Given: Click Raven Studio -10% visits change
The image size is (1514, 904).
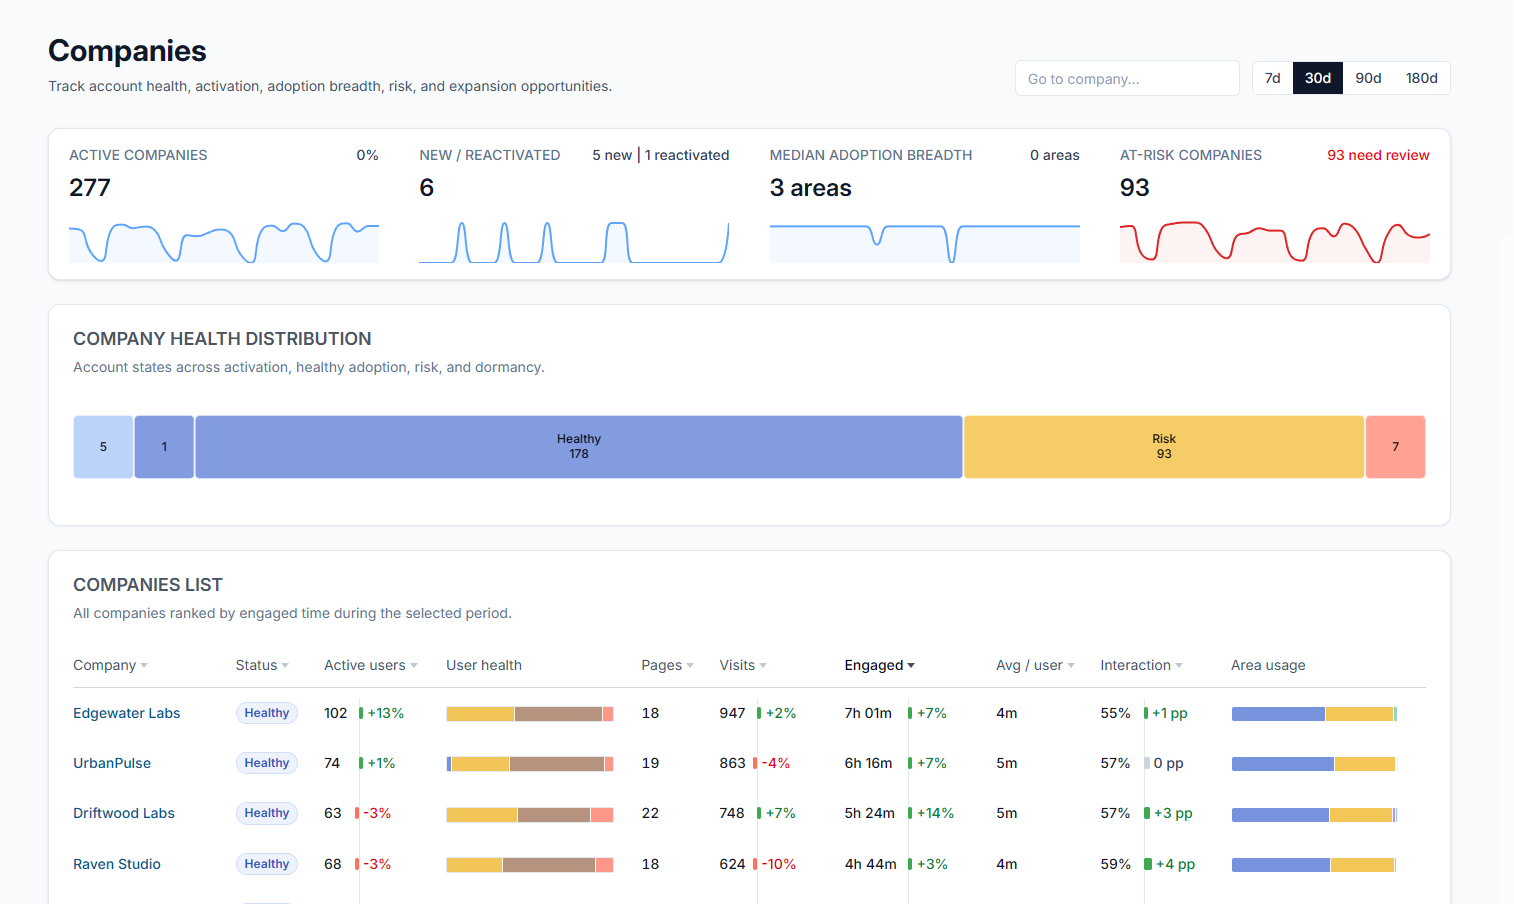Looking at the screenshot, I should pos(778,864).
